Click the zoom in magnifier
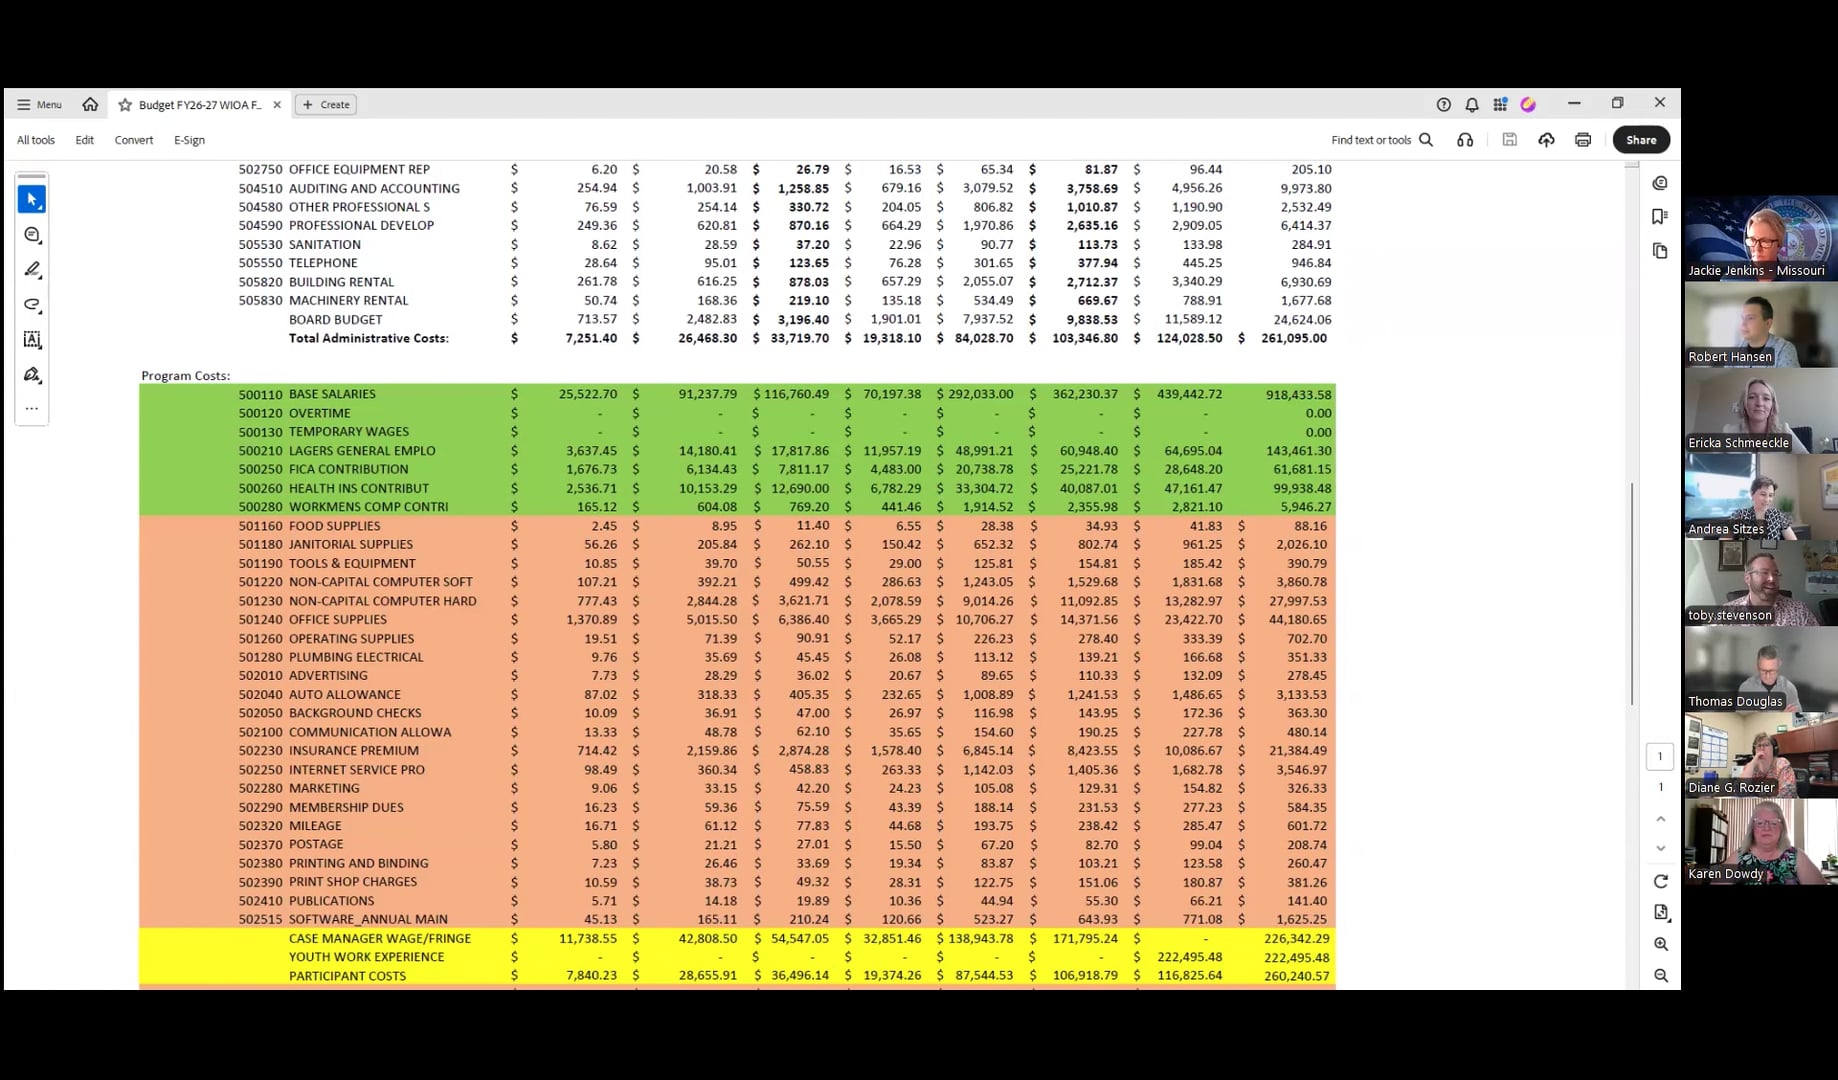 1661,944
